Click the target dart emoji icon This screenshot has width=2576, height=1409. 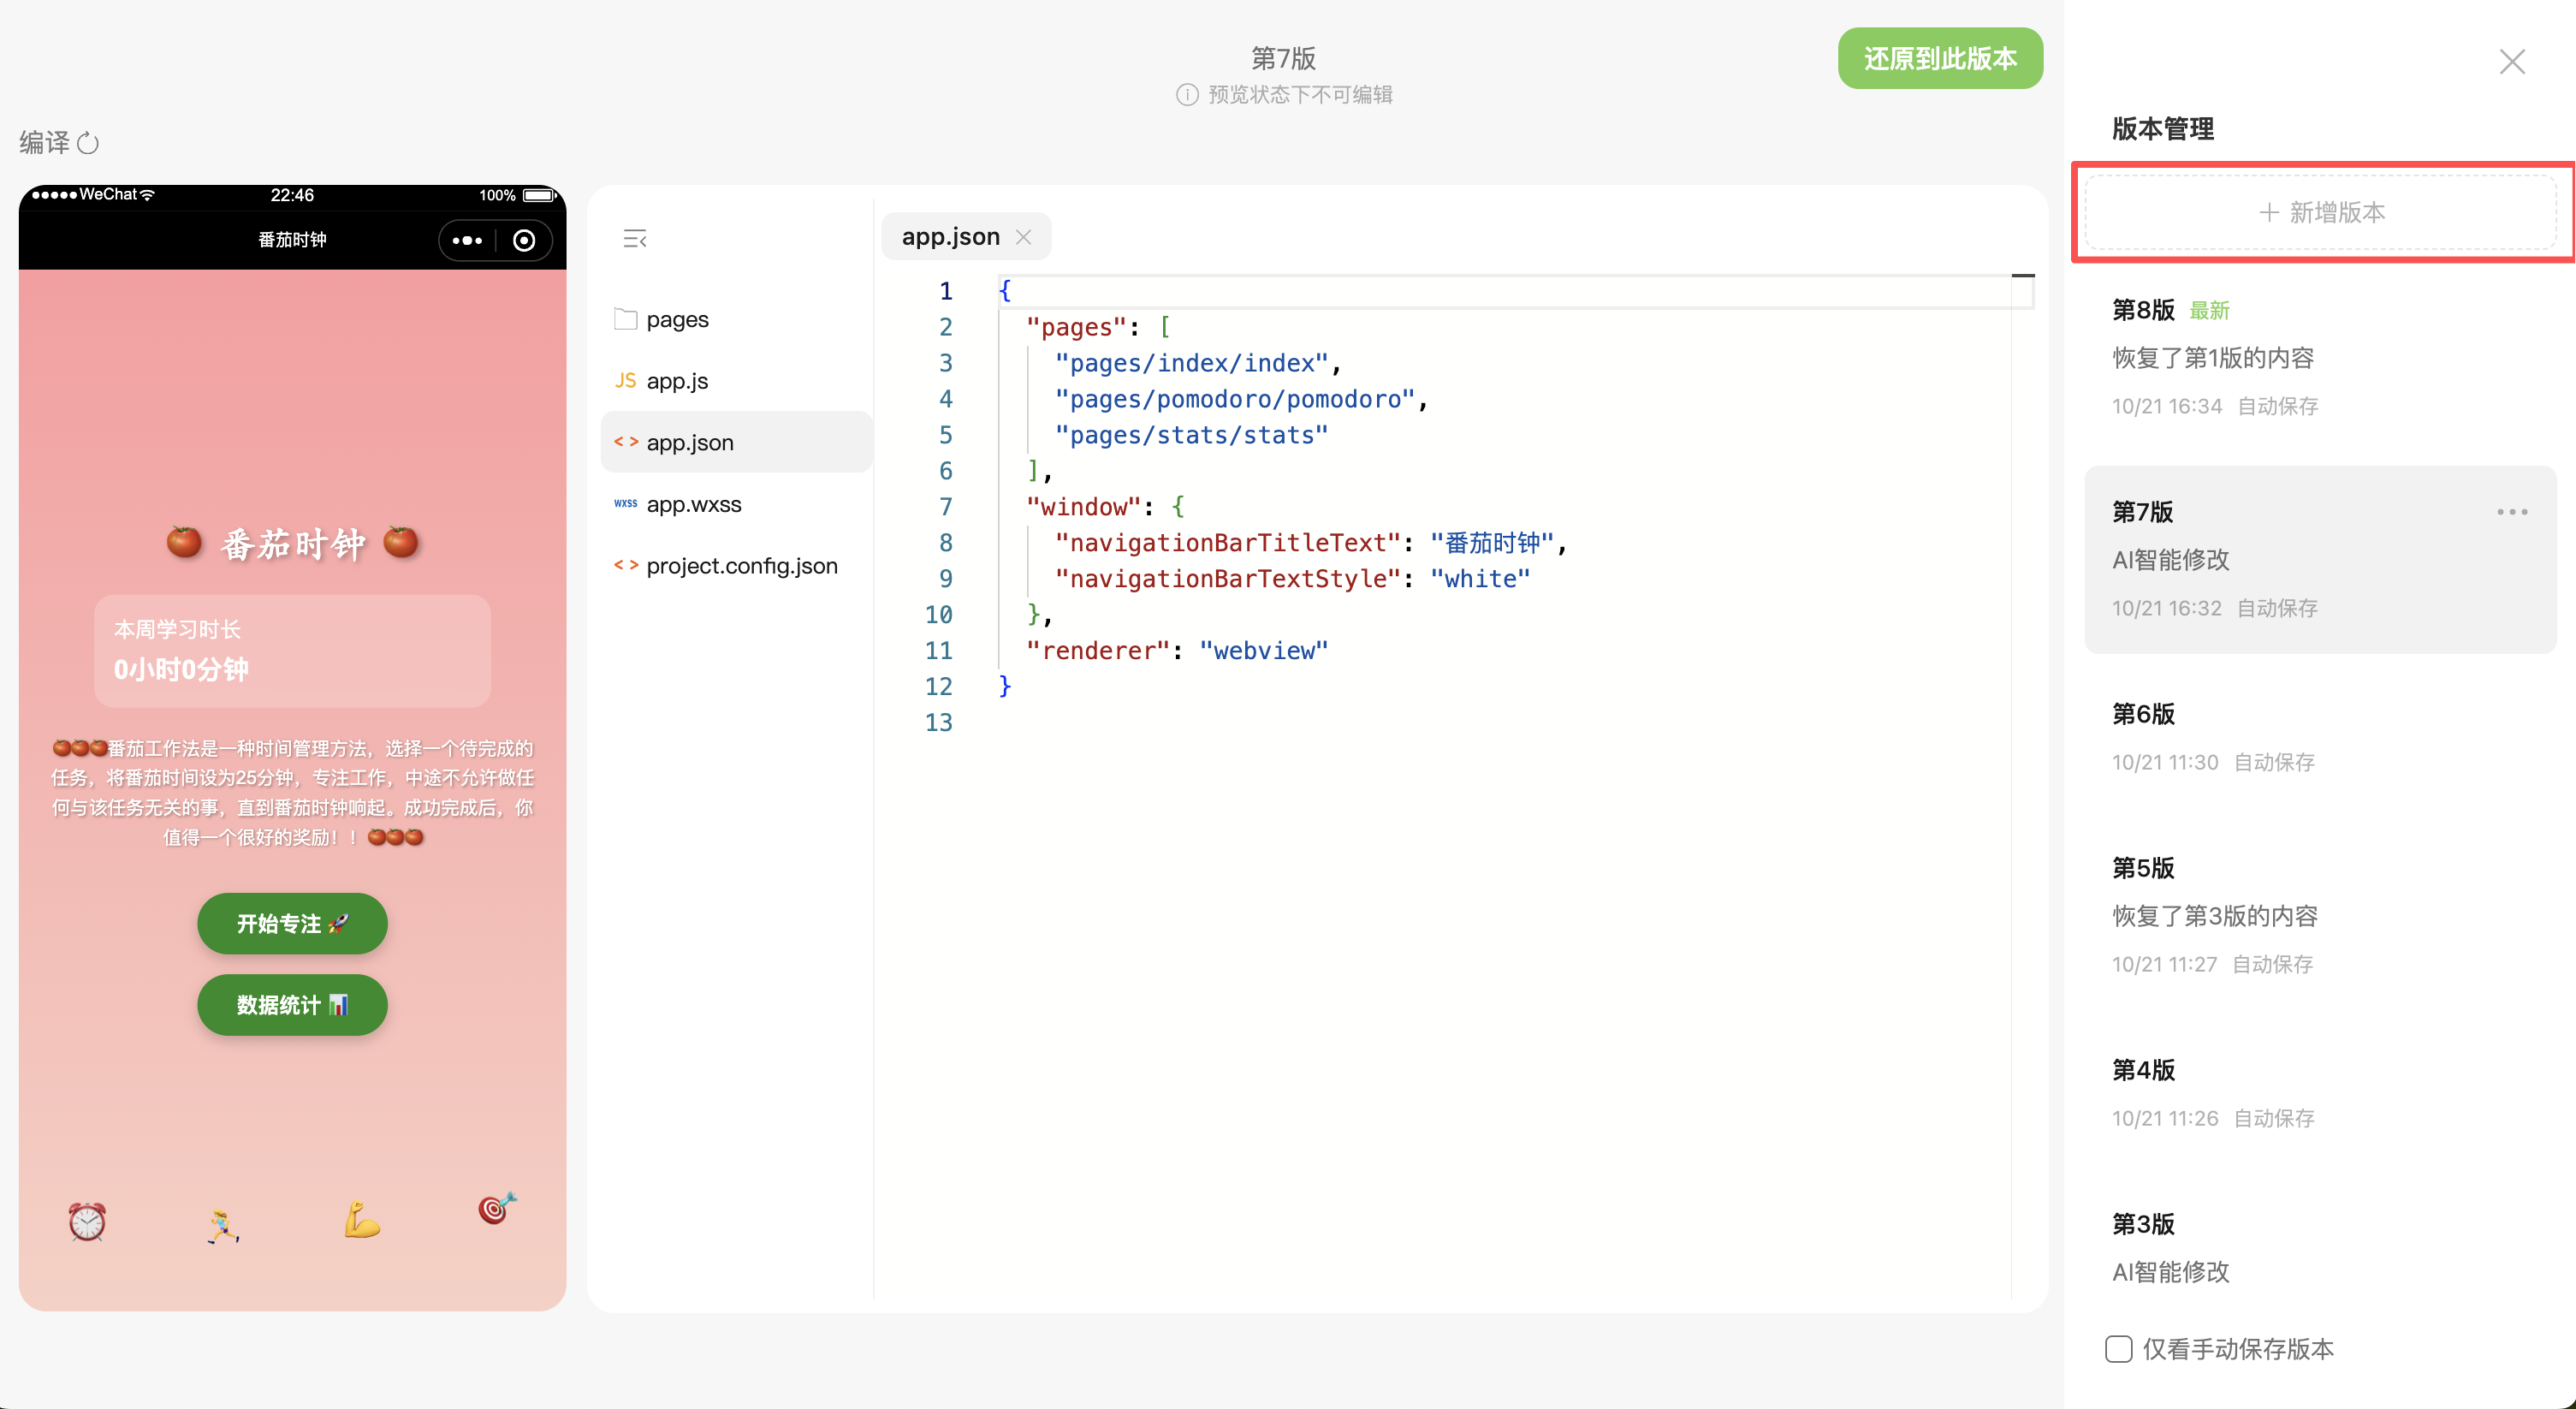[497, 1208]
